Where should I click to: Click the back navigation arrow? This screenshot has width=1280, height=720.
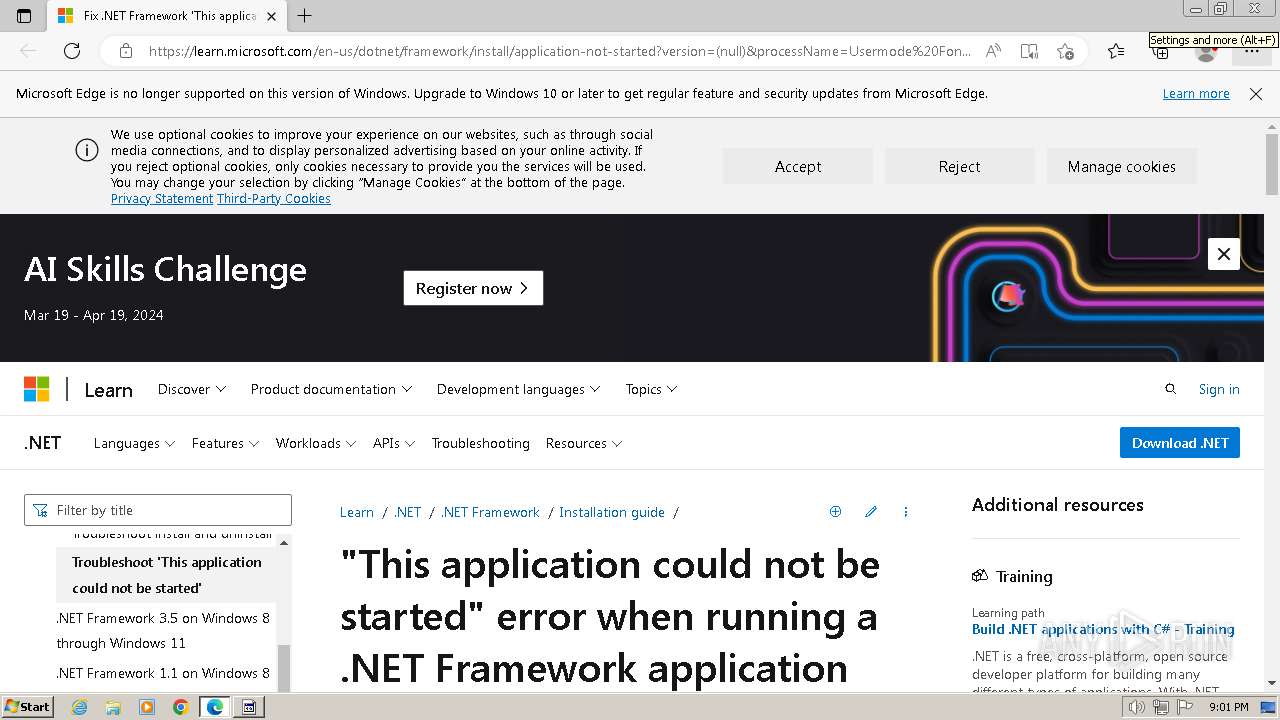(28, 51)
